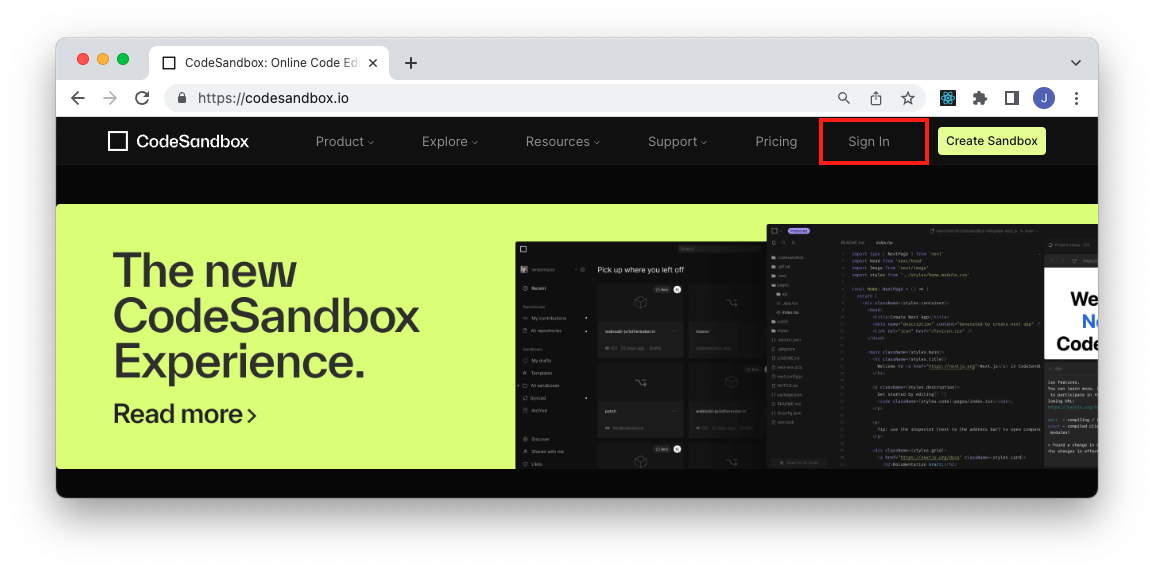Viewport: 1154px width, 572px height.
Task: Click the Create Sandbox button
Action: pos(991,141)
